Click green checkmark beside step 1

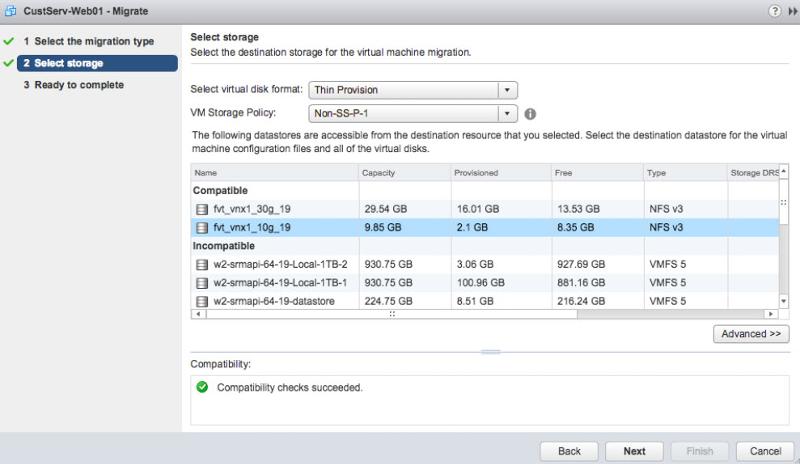9,41
